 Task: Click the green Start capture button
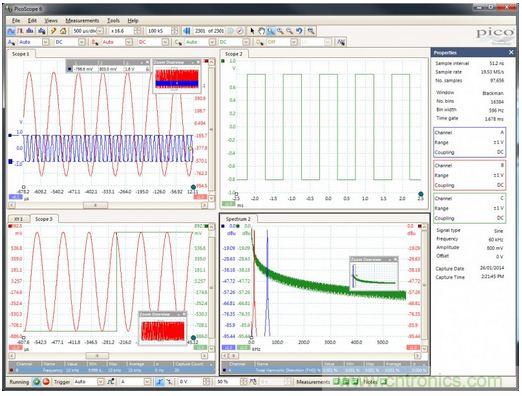tap(36, 382)
